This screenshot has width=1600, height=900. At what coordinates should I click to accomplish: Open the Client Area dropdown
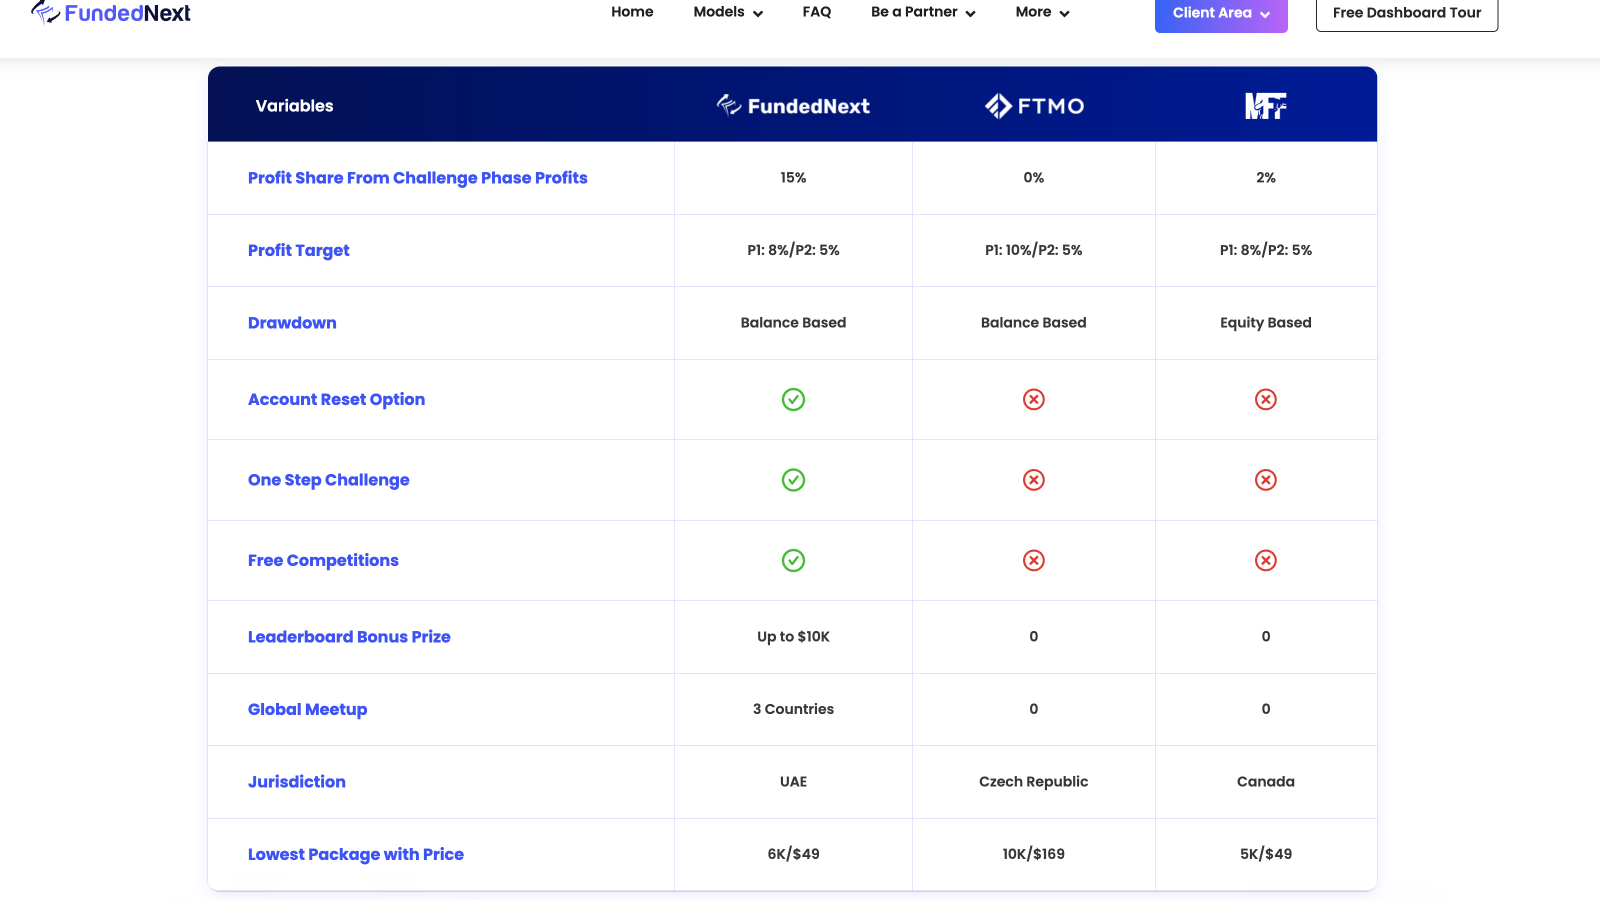(1220, 13)
